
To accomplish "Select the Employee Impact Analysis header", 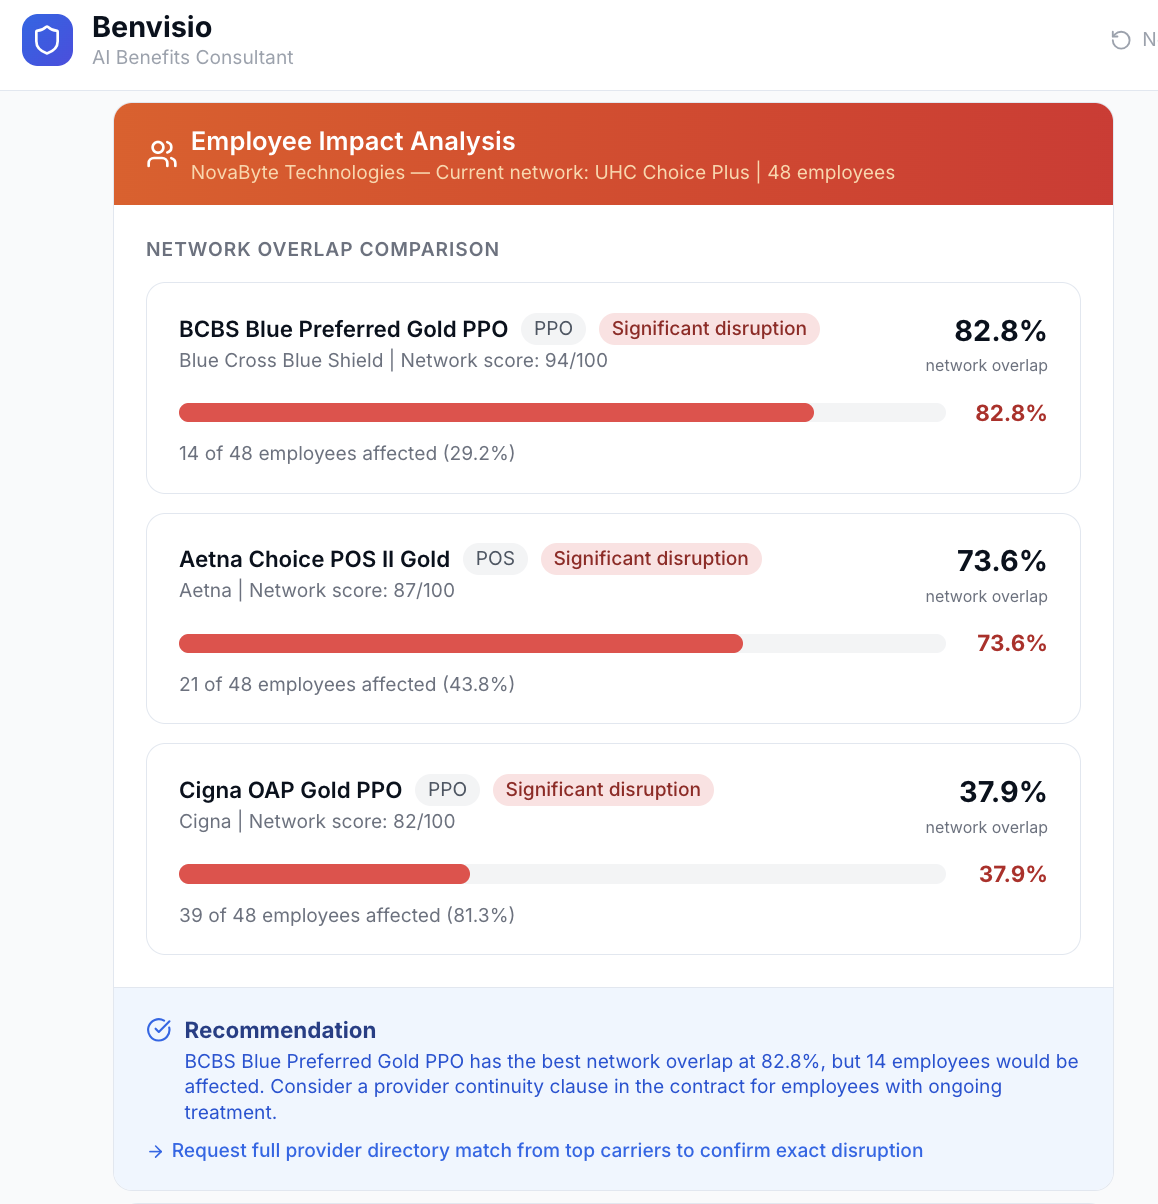I will coord(353,141).
